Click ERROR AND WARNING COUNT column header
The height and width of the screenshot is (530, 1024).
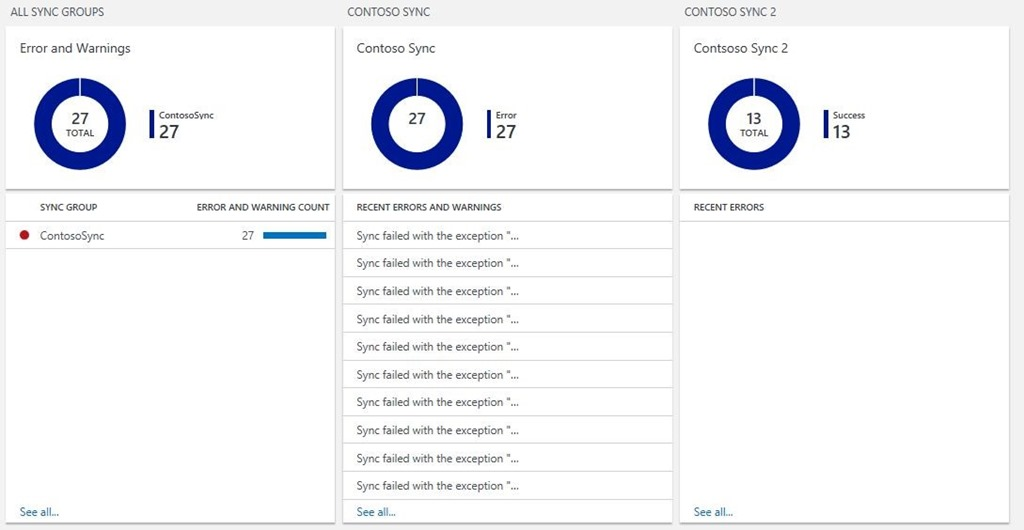263,207
